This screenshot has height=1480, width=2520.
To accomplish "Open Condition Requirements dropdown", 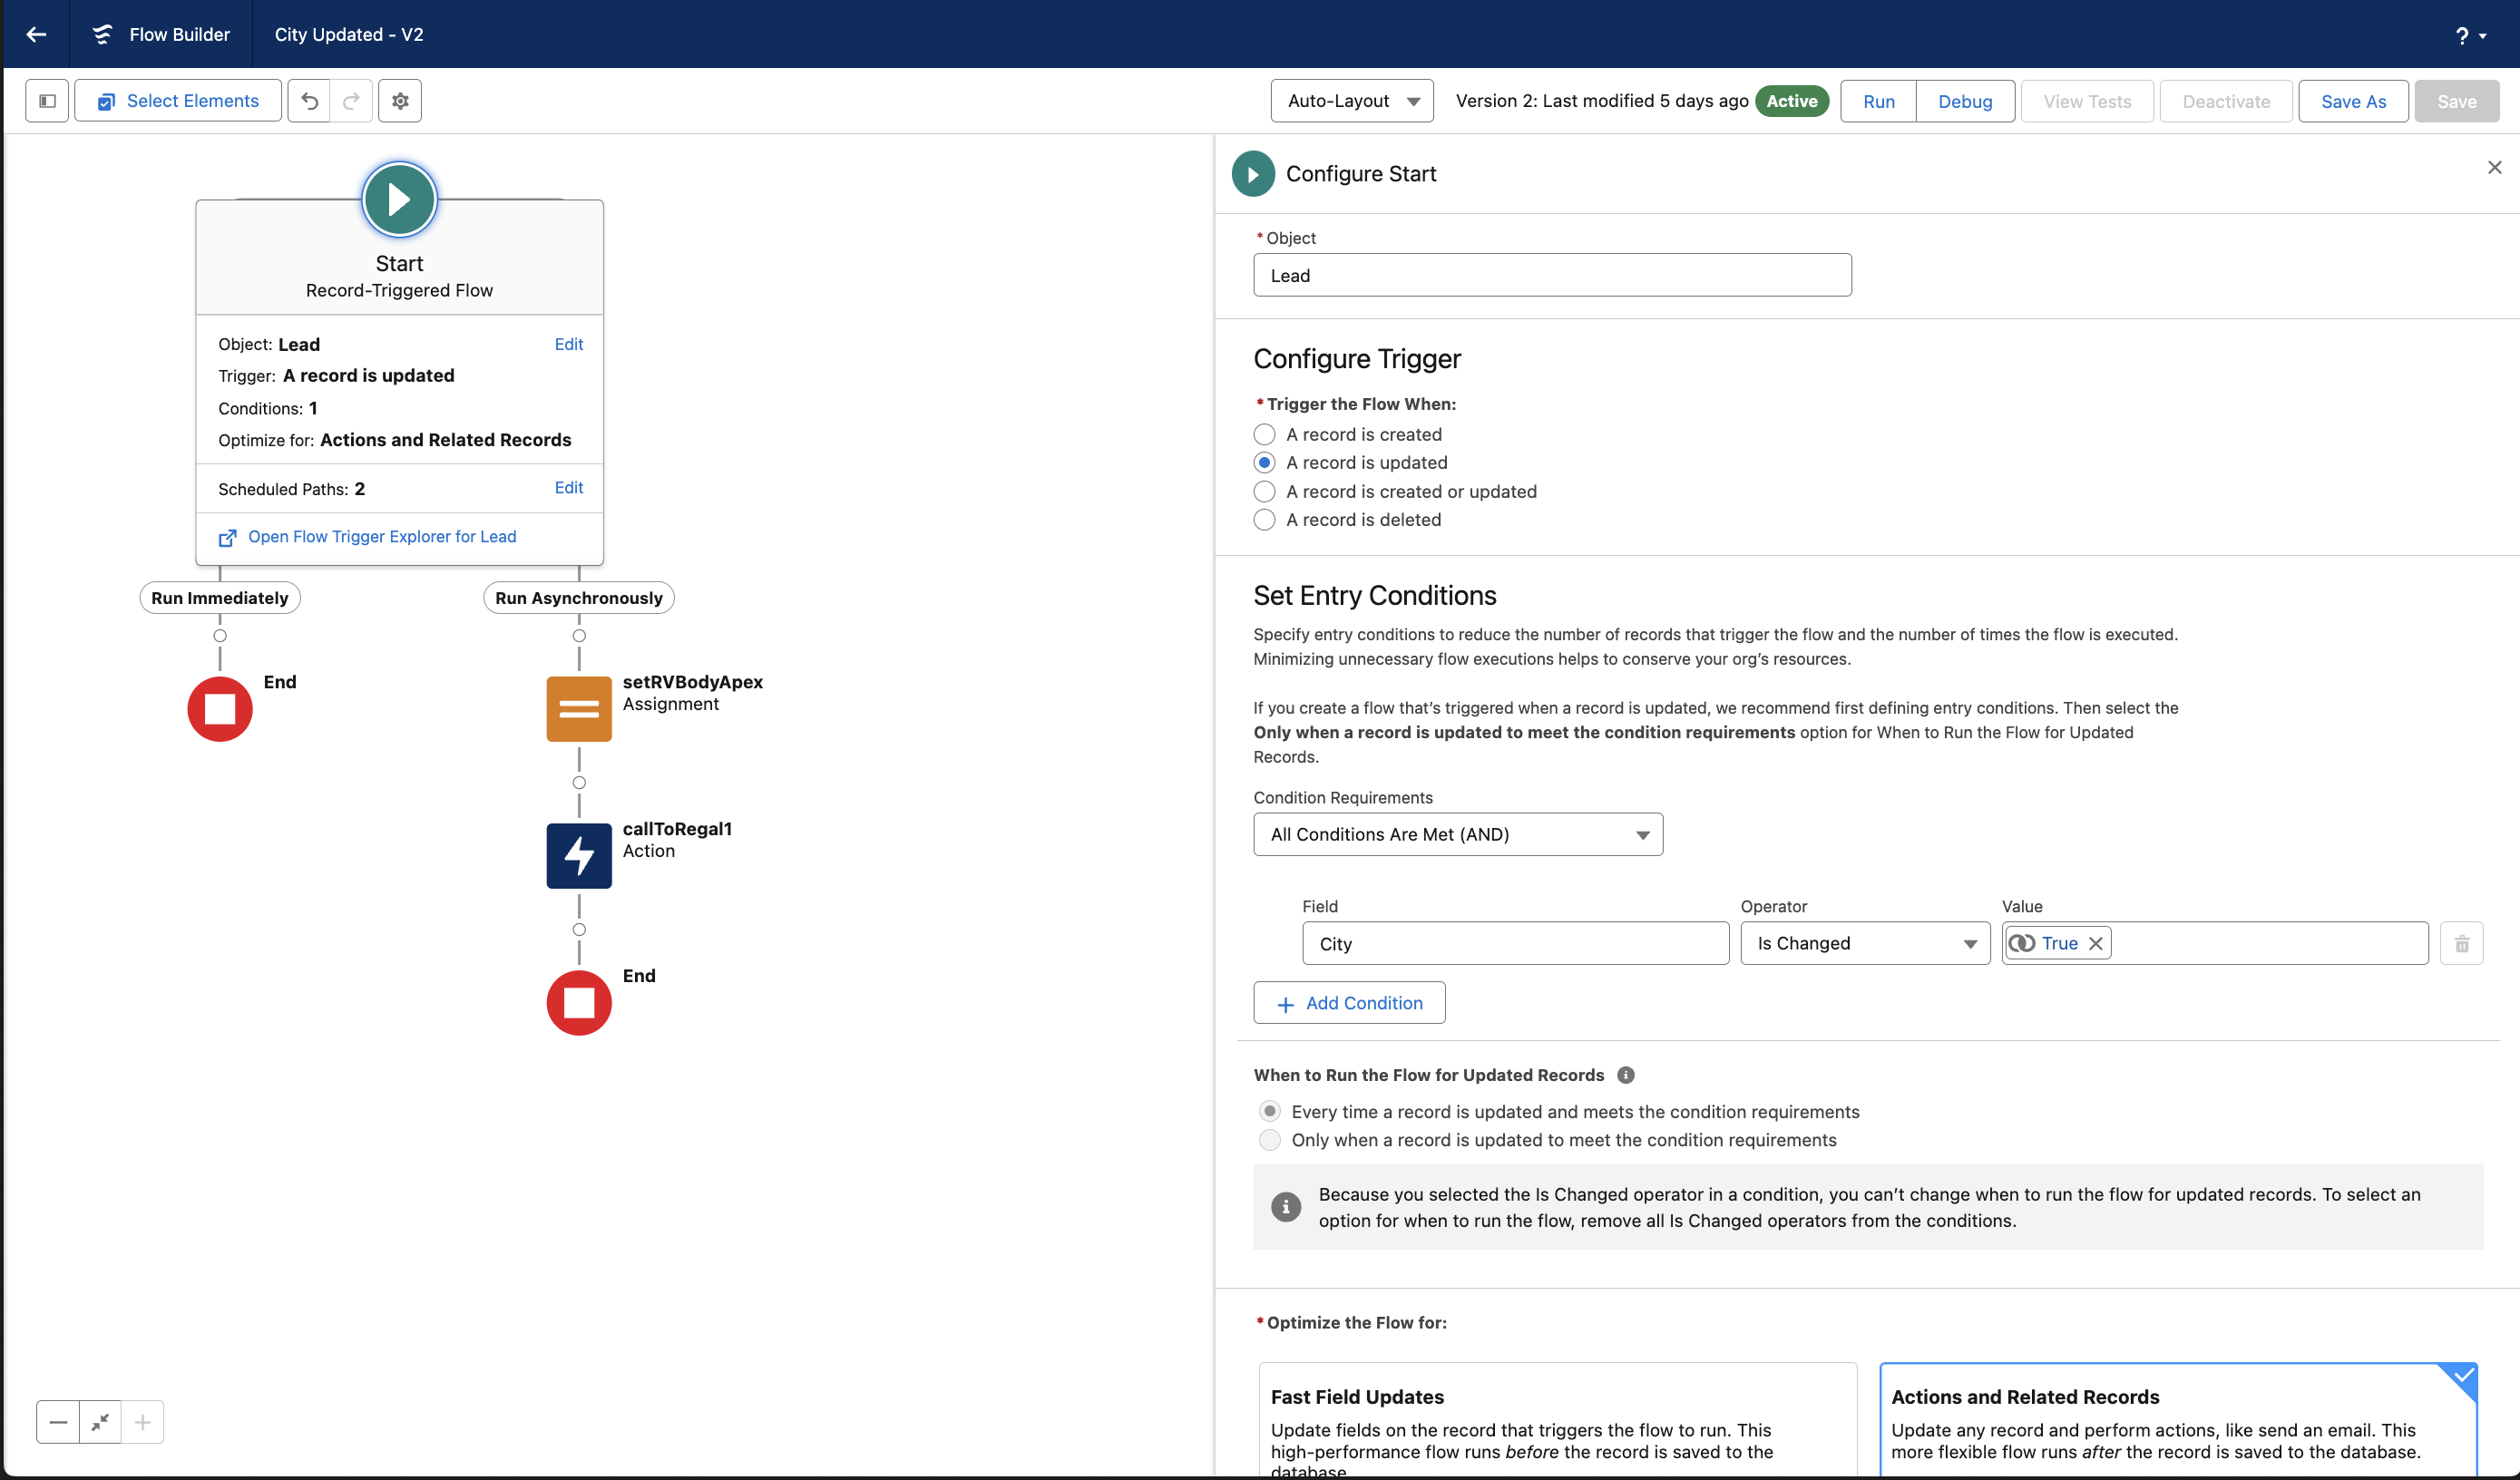I will coord(1458,834).
